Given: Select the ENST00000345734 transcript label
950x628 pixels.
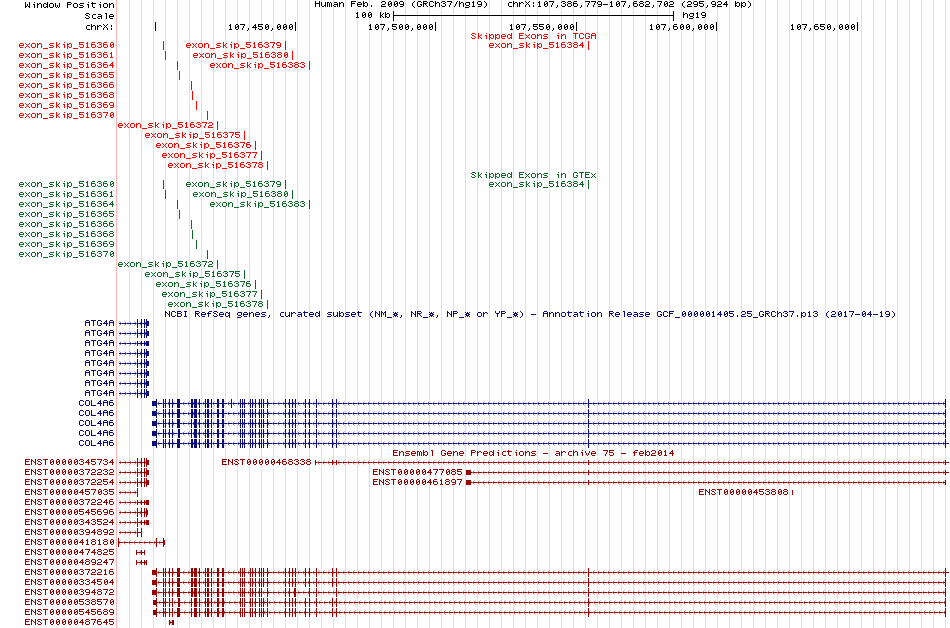Looking at the screenshot, I should pos(69,462).
